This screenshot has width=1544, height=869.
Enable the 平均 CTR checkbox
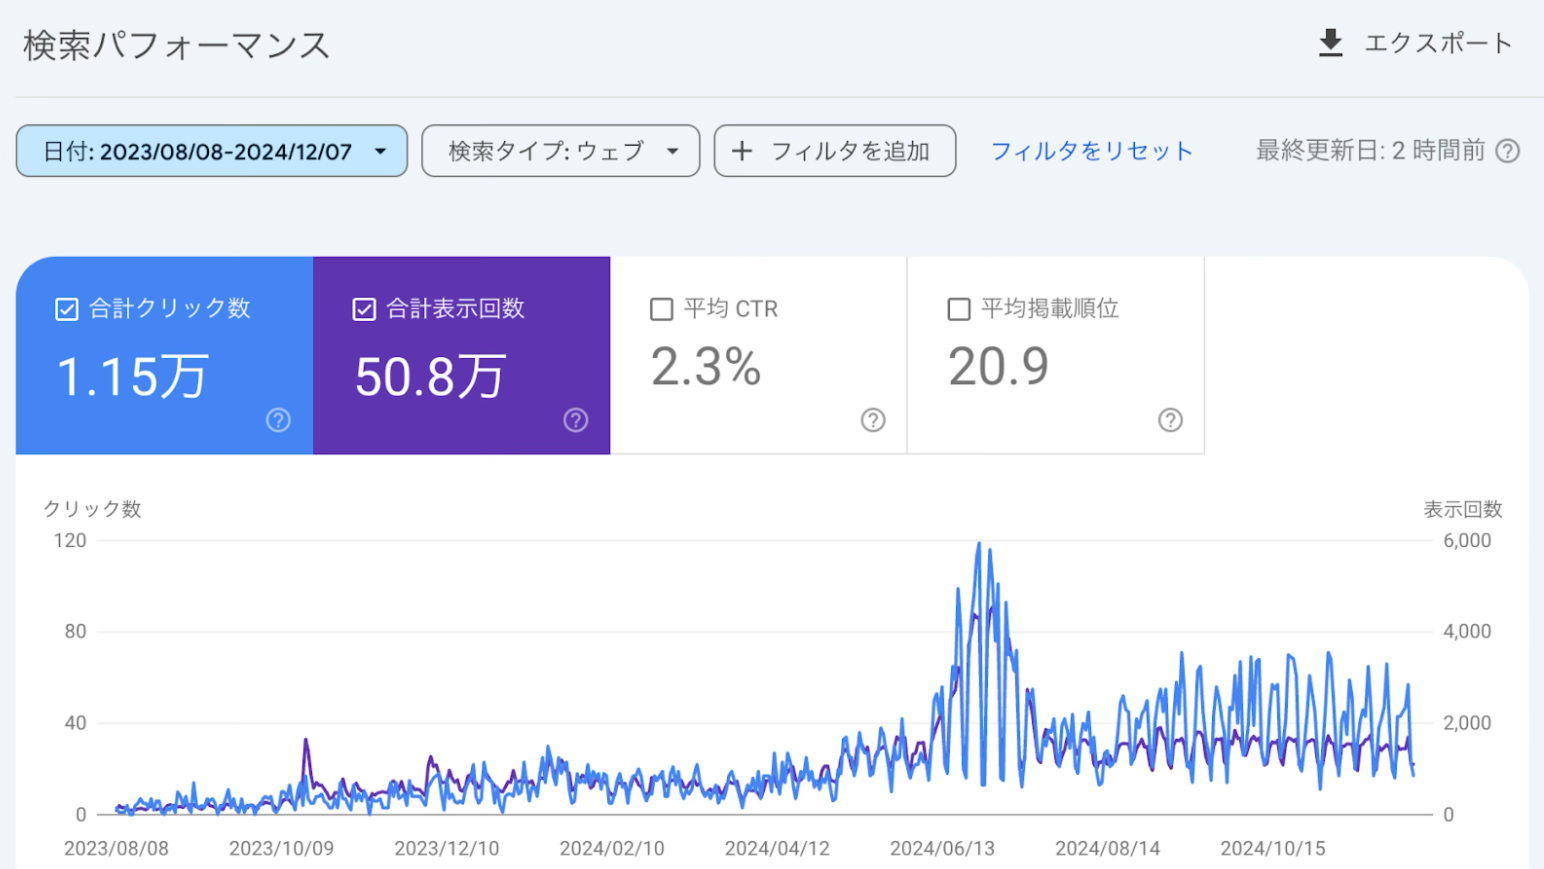[661, 309]
